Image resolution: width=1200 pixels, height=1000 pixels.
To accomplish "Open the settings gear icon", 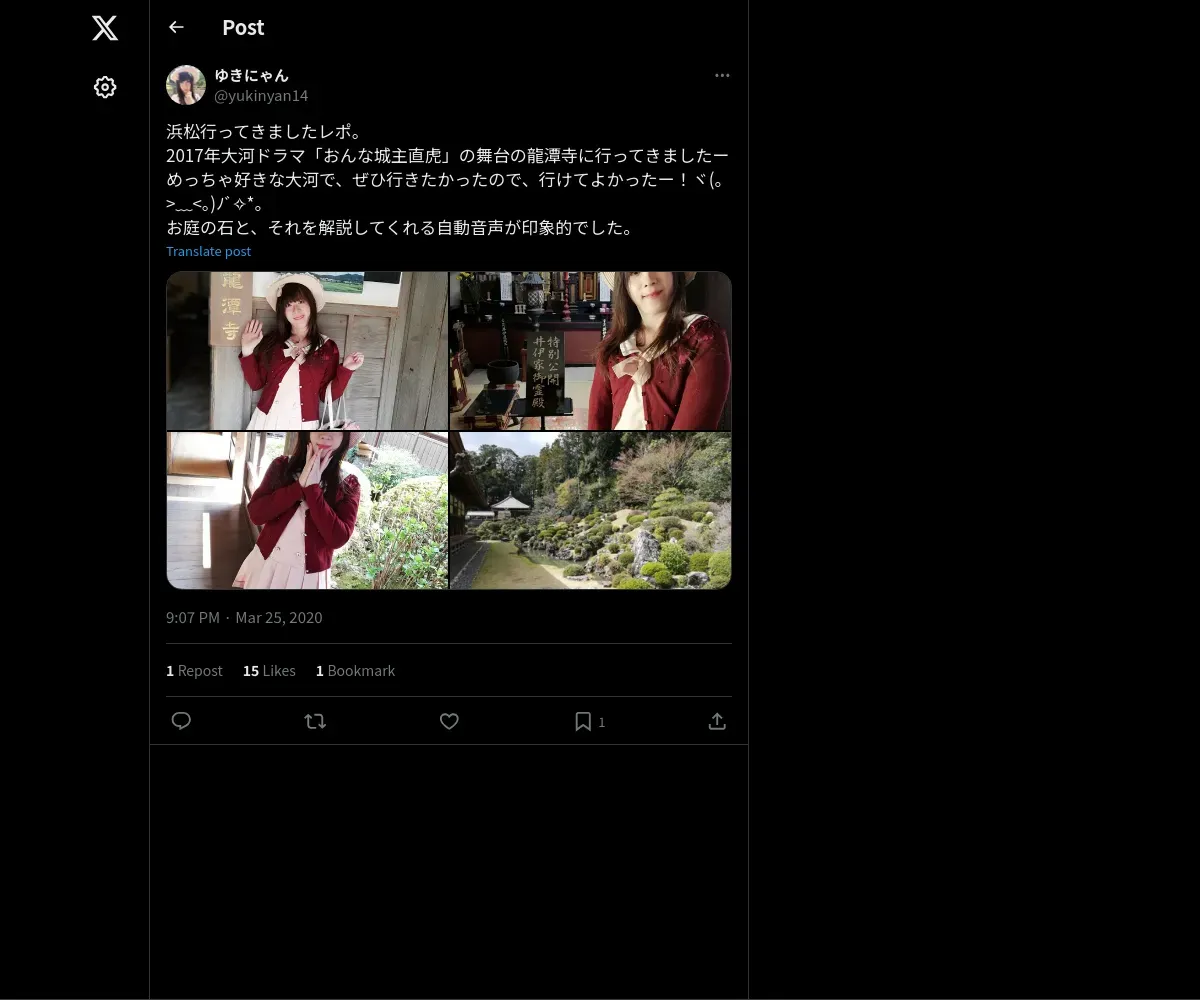I will click(x=105, y=87).
